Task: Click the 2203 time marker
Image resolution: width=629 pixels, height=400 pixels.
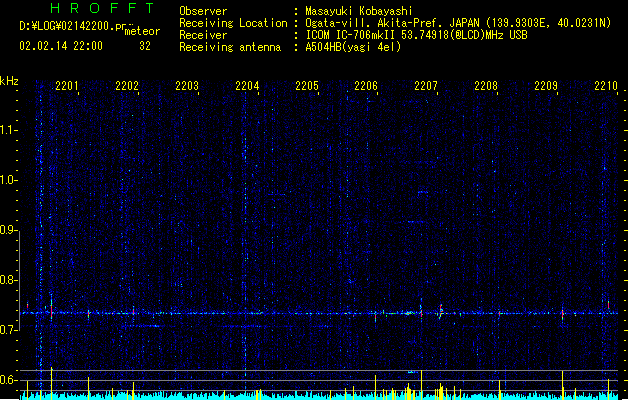Action: coord(187,86)
